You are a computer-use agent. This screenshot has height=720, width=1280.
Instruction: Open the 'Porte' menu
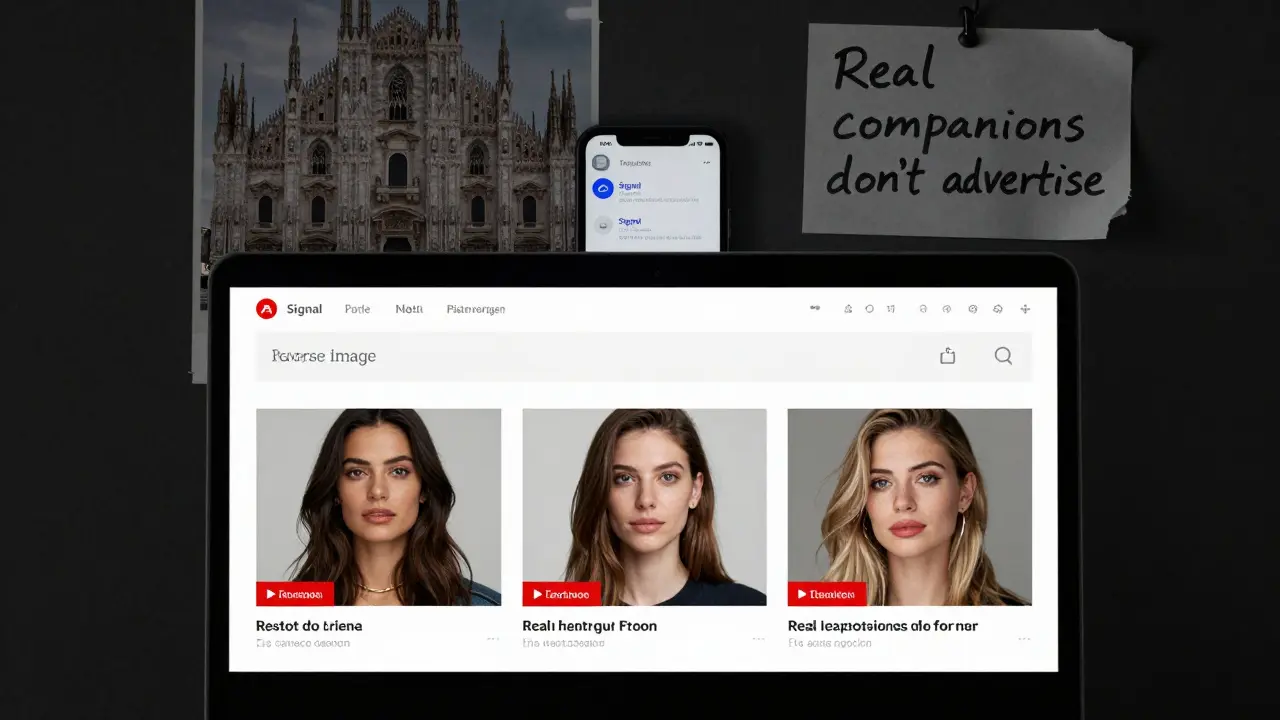(x=357, y=309)
